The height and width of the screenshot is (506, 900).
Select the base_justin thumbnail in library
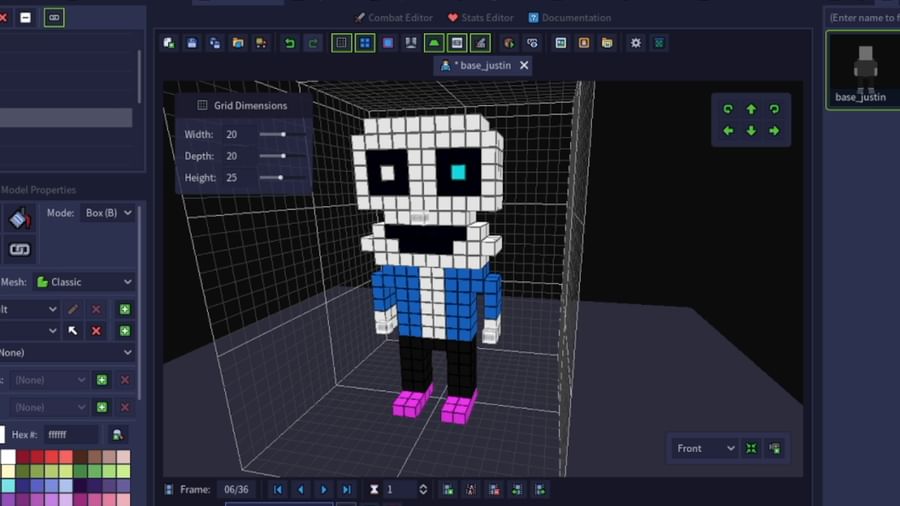coord(863,69)
